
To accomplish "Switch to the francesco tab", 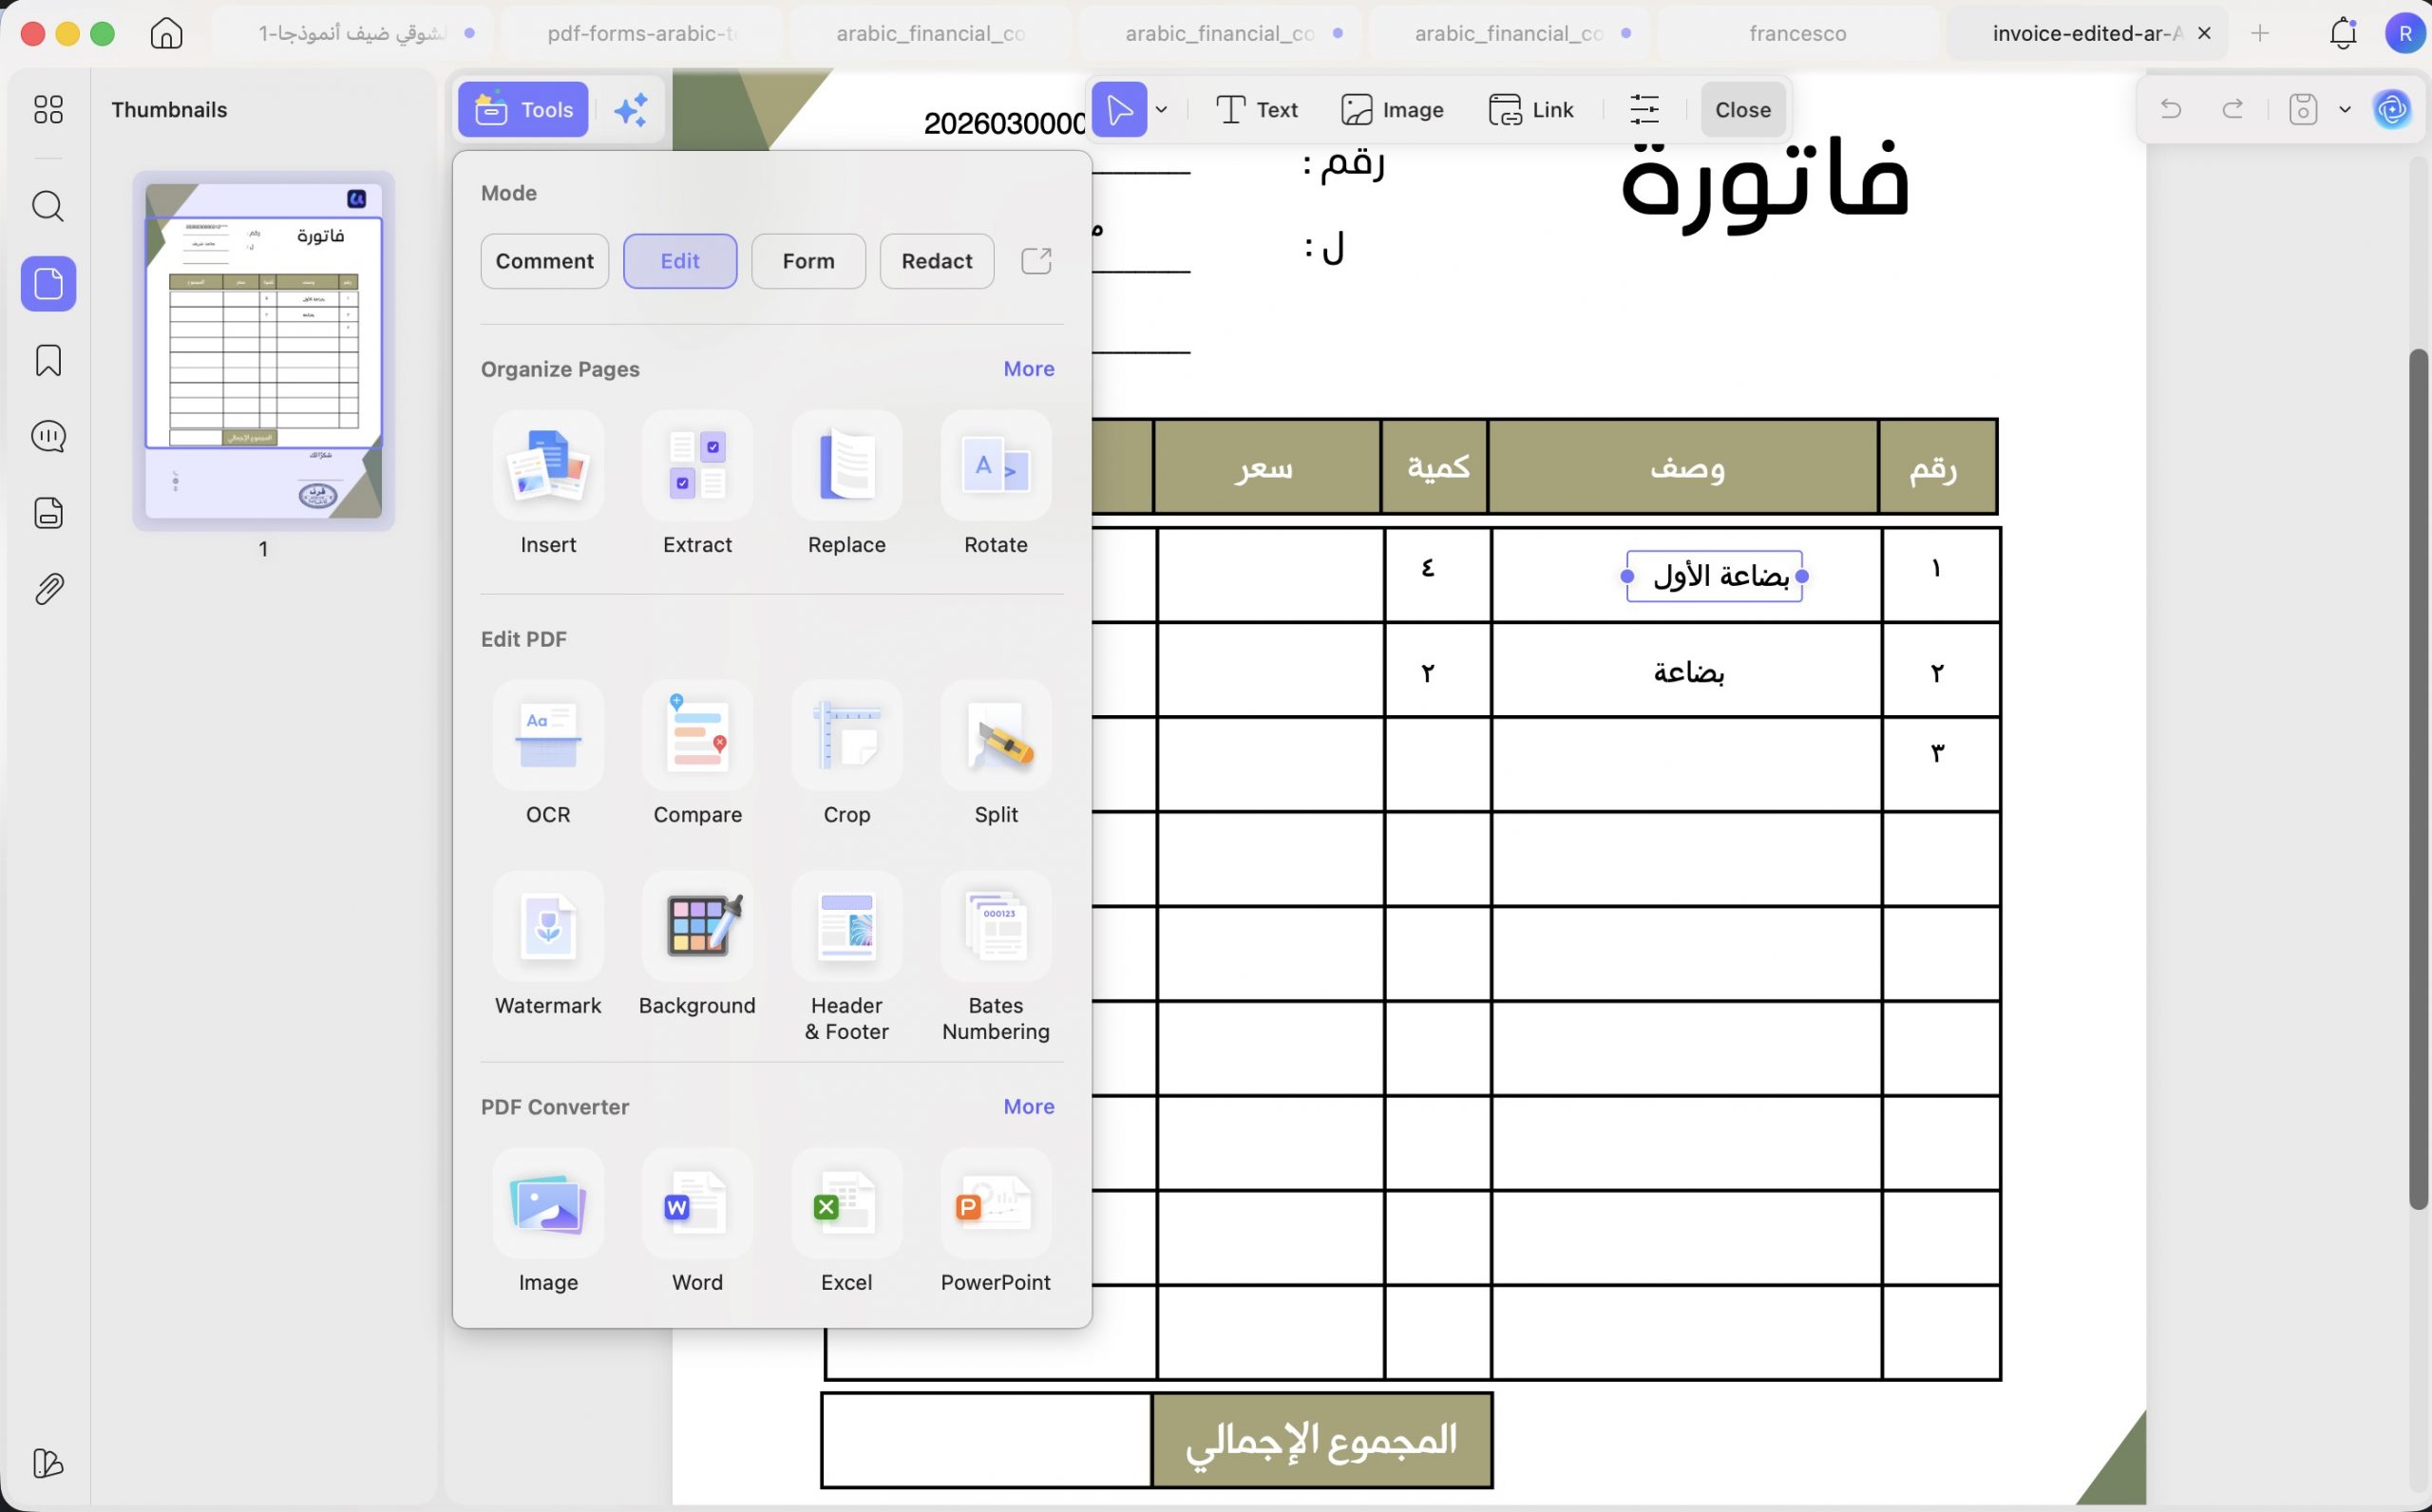I will tap(1797, 33).
